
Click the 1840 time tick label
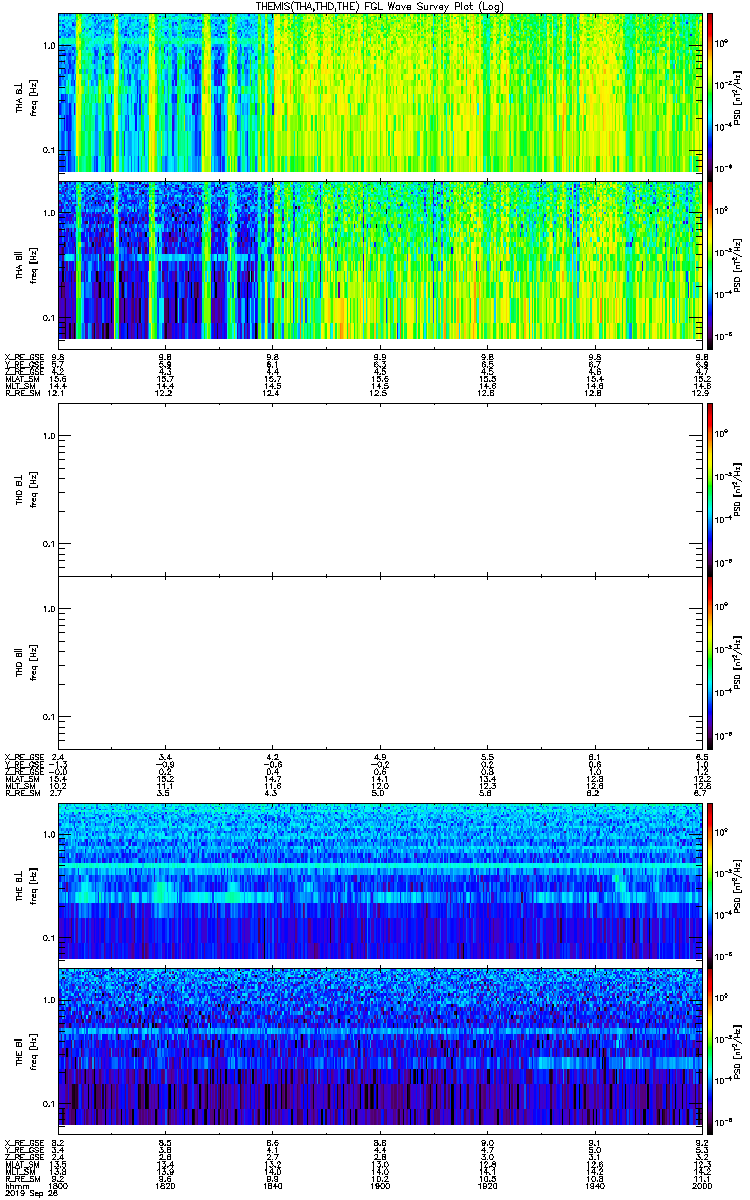(x=272, y=1186)
